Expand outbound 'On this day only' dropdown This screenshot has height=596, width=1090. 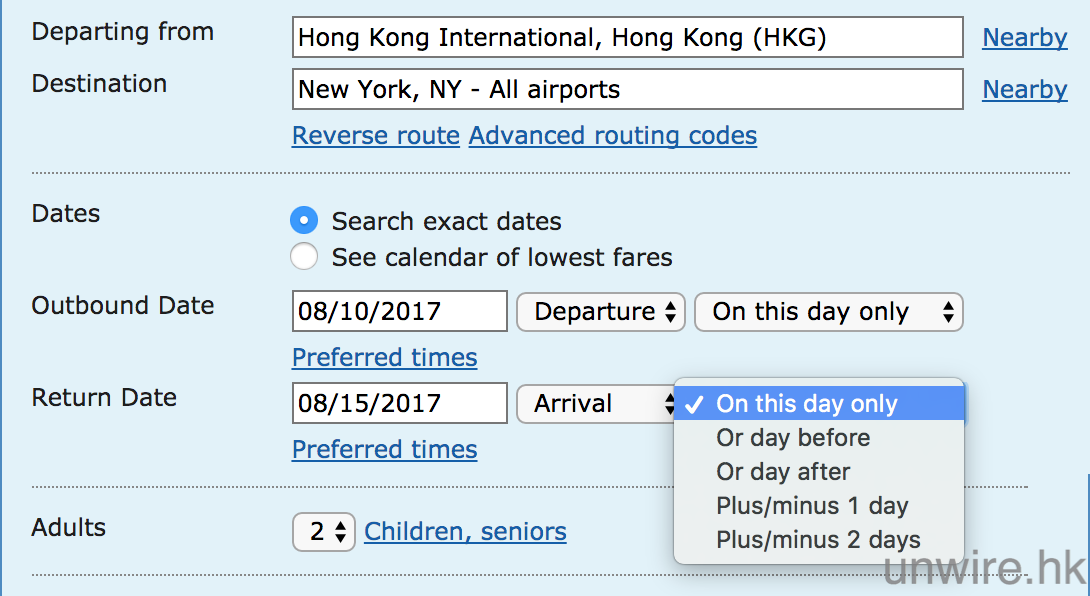point(828,312)
